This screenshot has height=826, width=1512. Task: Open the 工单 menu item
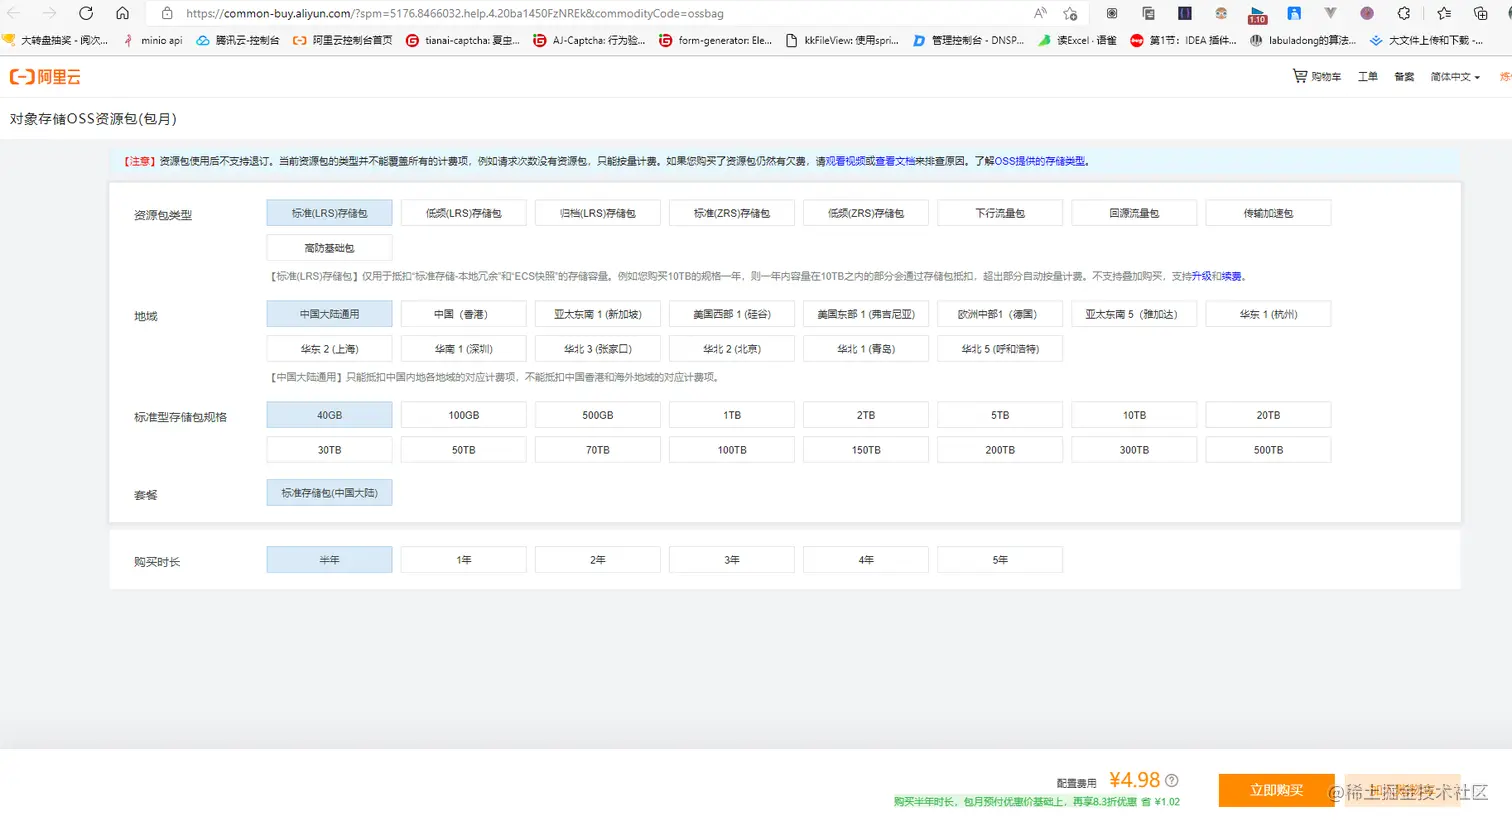(1368, 77)
